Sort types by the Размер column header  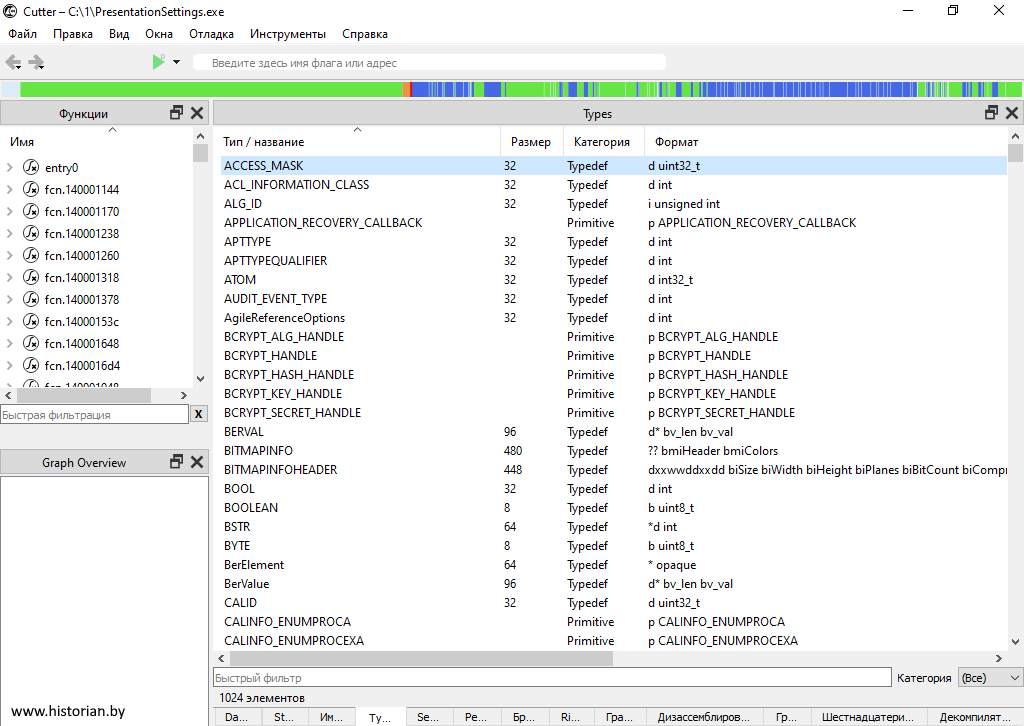click(530, 142)
